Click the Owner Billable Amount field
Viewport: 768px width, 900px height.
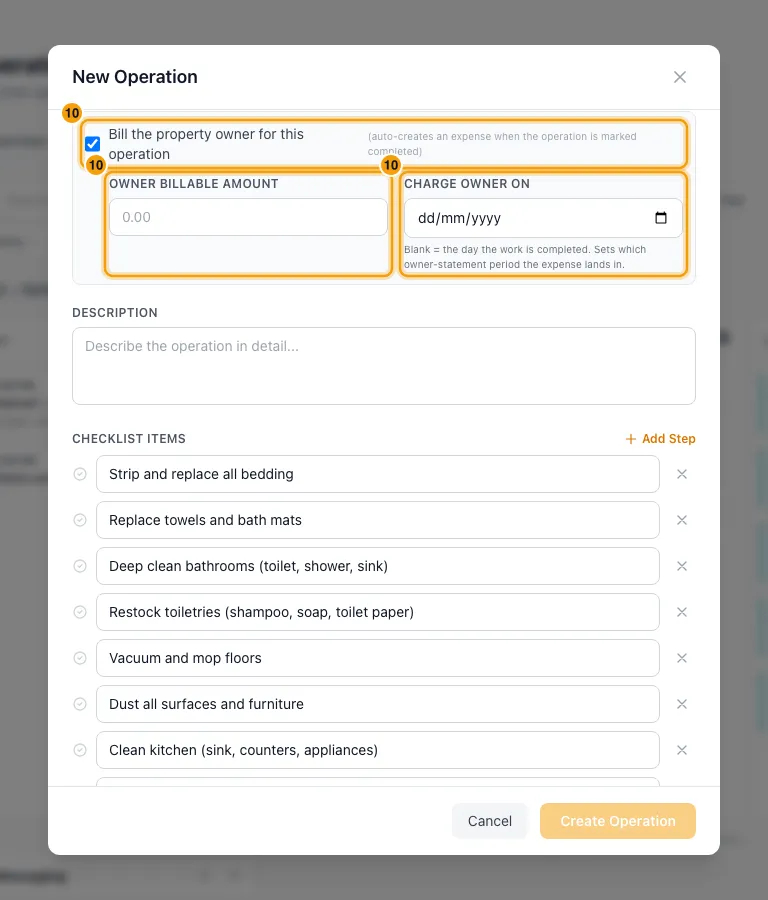pos(248,217)
